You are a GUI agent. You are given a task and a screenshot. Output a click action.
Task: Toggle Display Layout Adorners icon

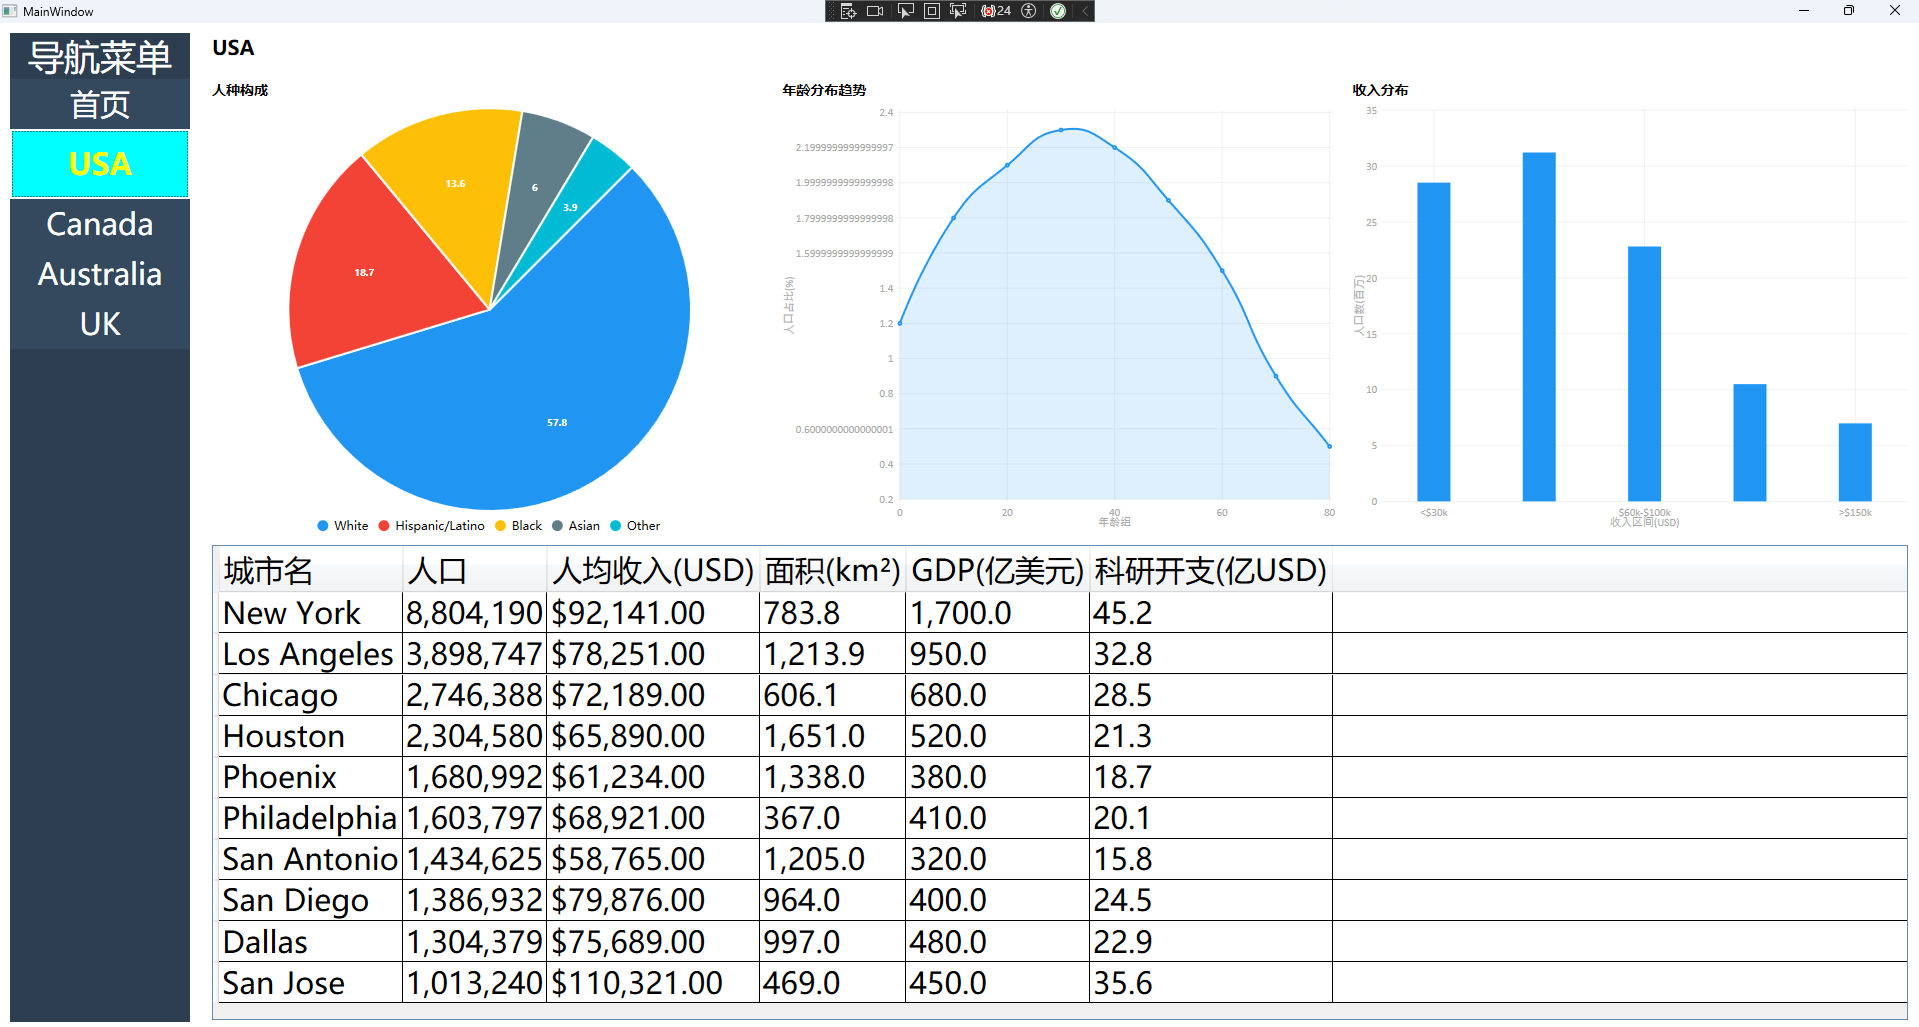click(x=931, y=11)
